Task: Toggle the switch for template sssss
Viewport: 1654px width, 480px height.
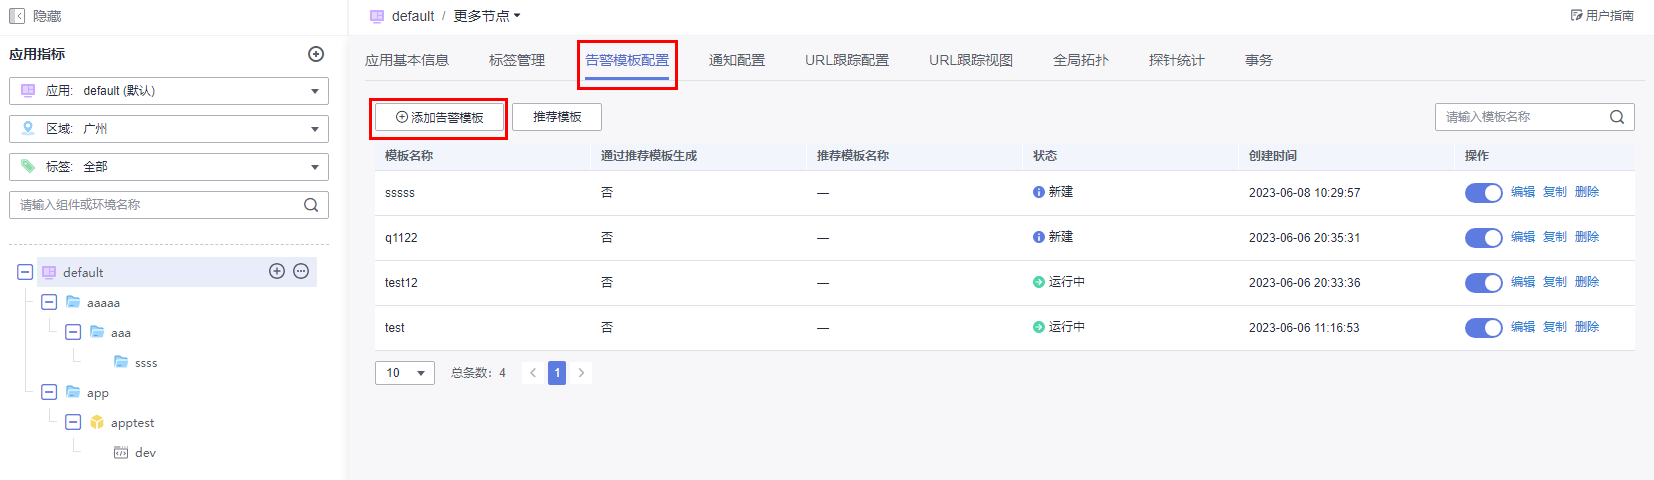Action: [1483, 193]
